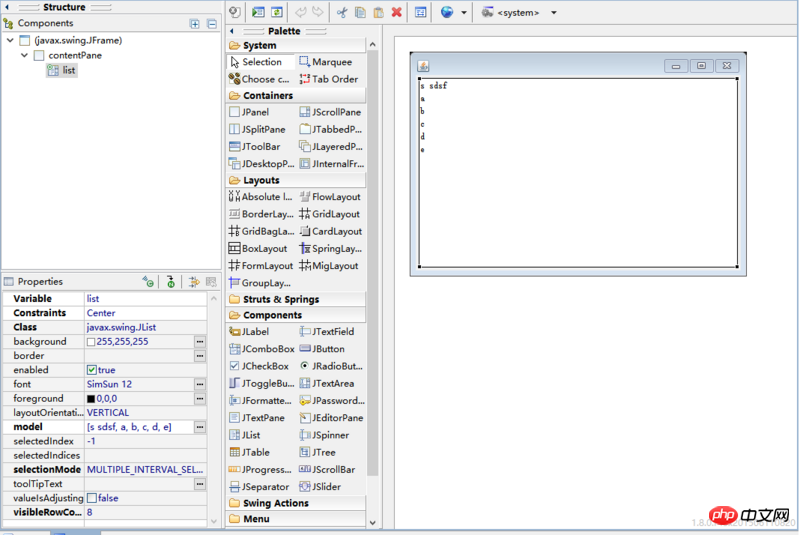This screenshot has height=535, width=800.
Task: Expand the Swing Actions palette category
Action: 275,503
